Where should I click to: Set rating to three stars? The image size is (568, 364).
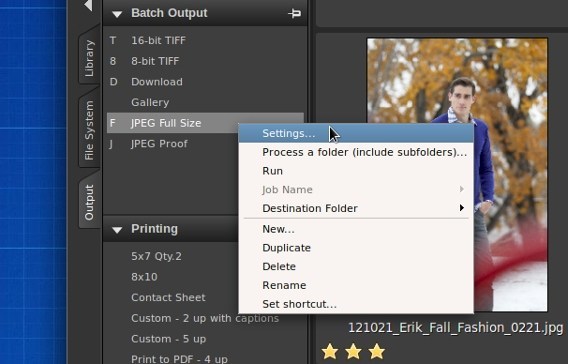point(377,351)
